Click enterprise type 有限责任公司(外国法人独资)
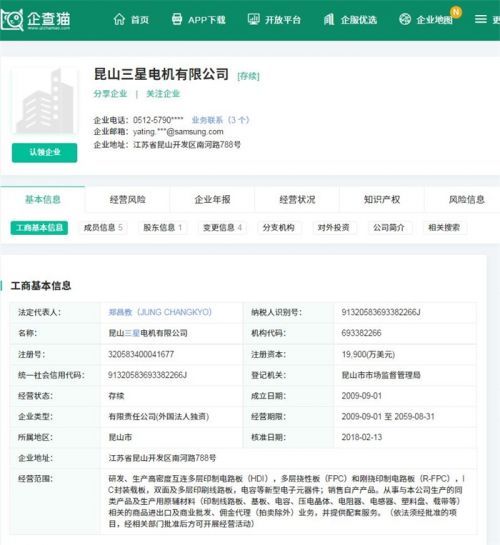Screen dimensions: 500x545 [x=159, y=416]
